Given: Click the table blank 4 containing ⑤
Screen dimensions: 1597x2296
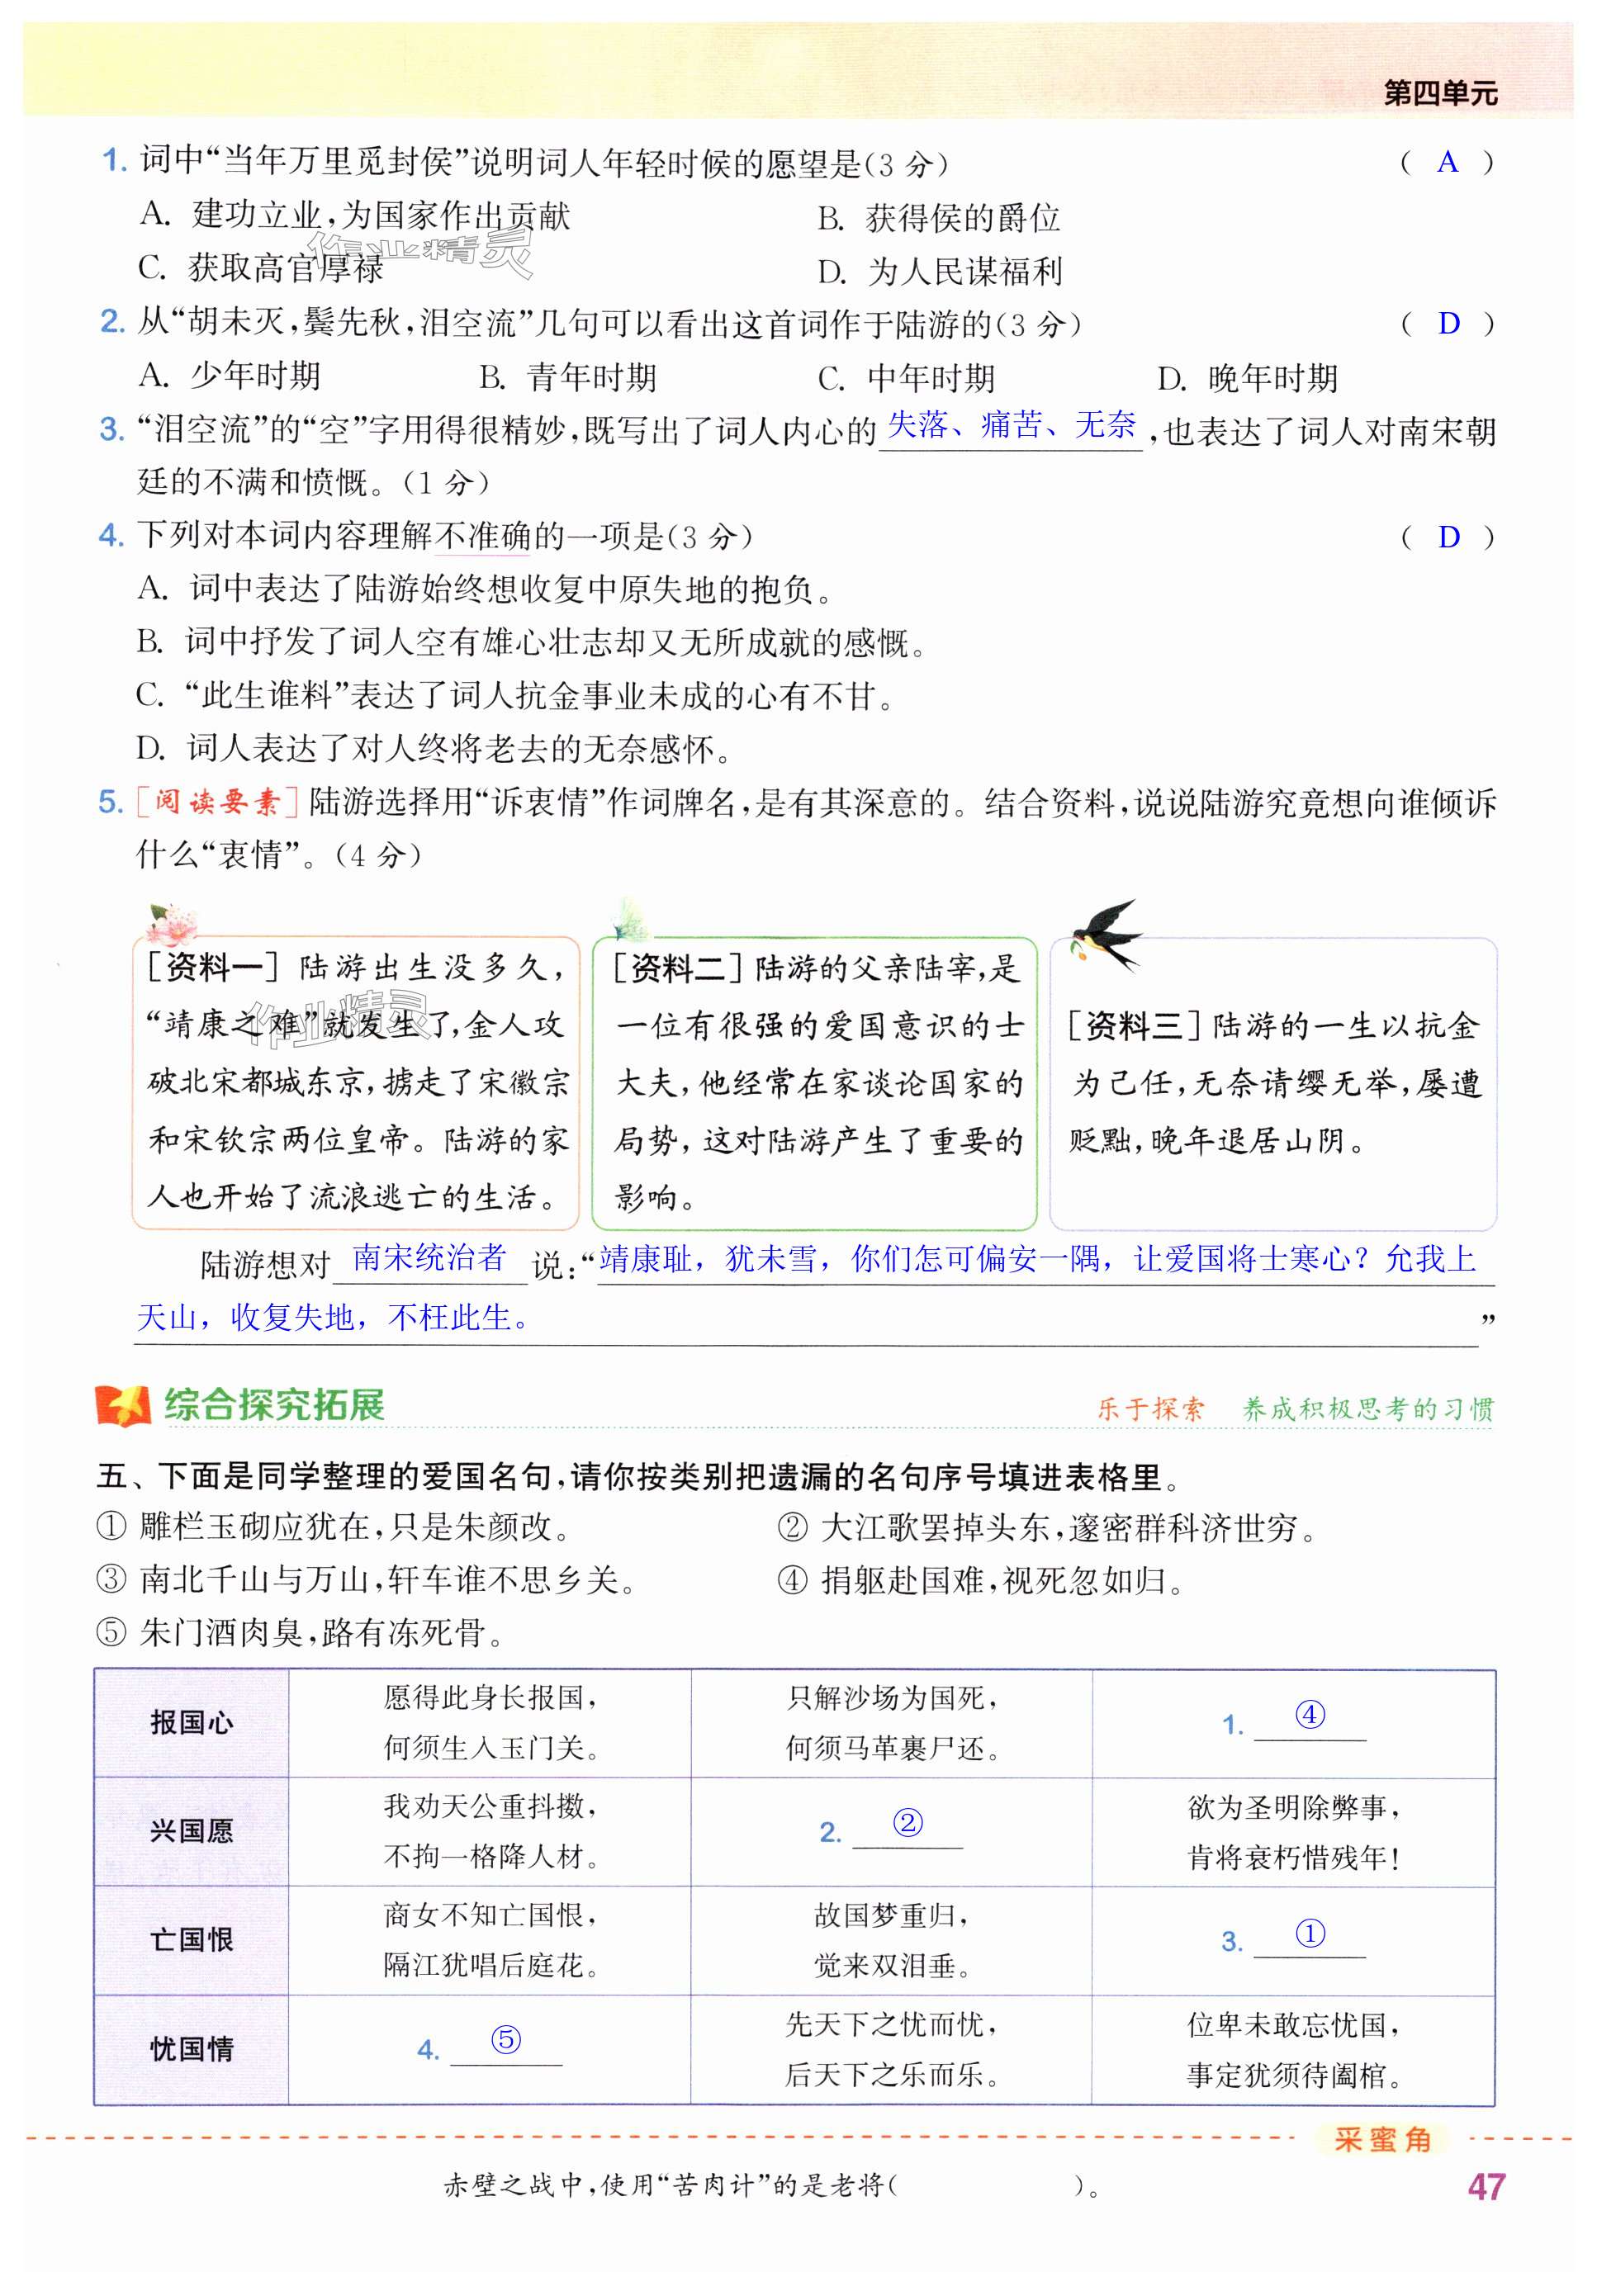Looking at the screenshot, I should coord(506,2043).
